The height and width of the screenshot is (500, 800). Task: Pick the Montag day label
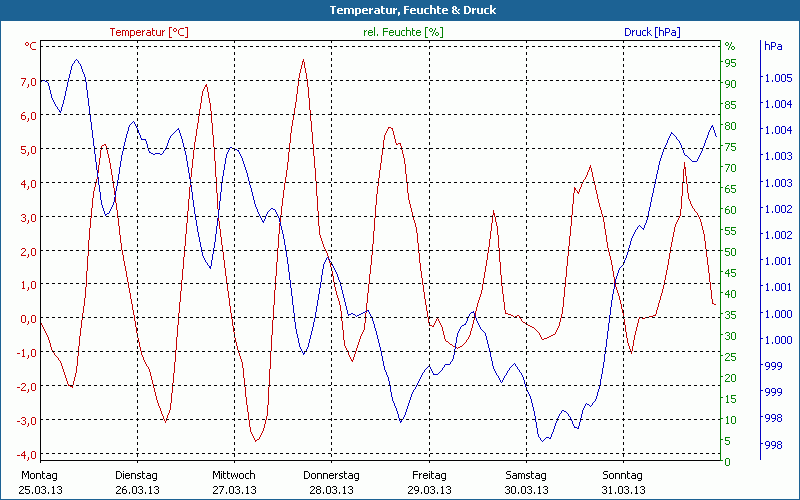(x=38, y=475)
